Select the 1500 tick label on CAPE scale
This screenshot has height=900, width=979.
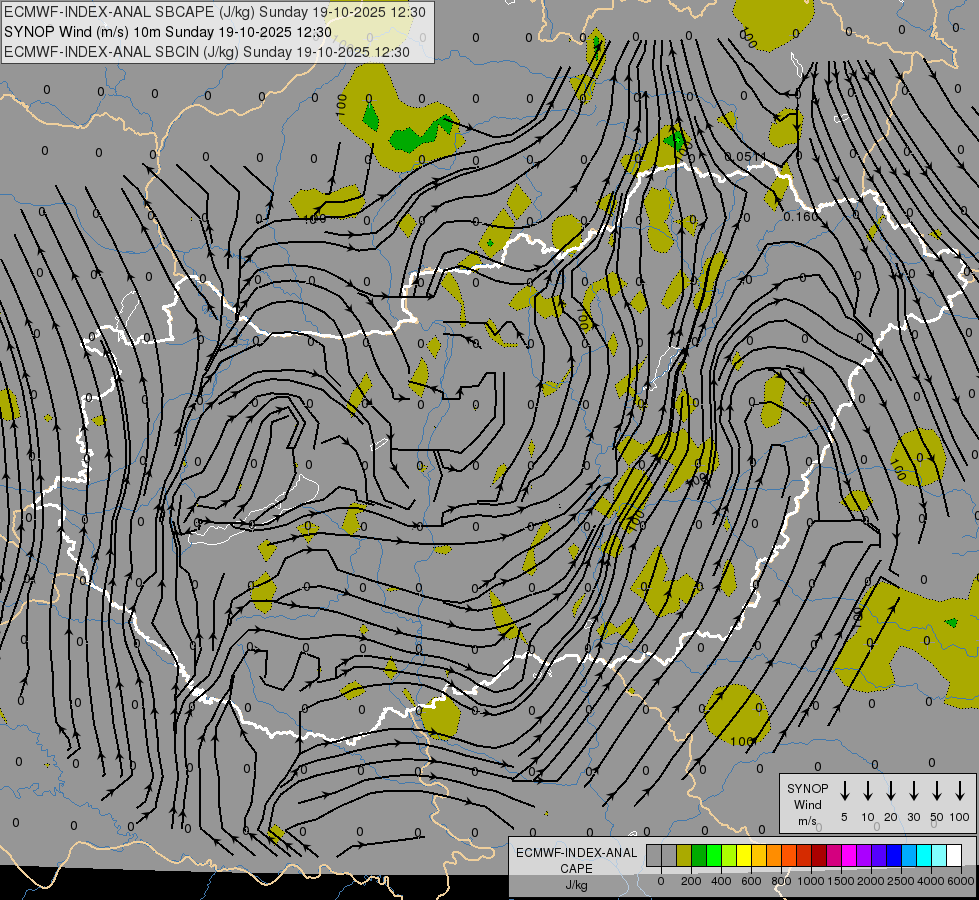pos(841,881)
